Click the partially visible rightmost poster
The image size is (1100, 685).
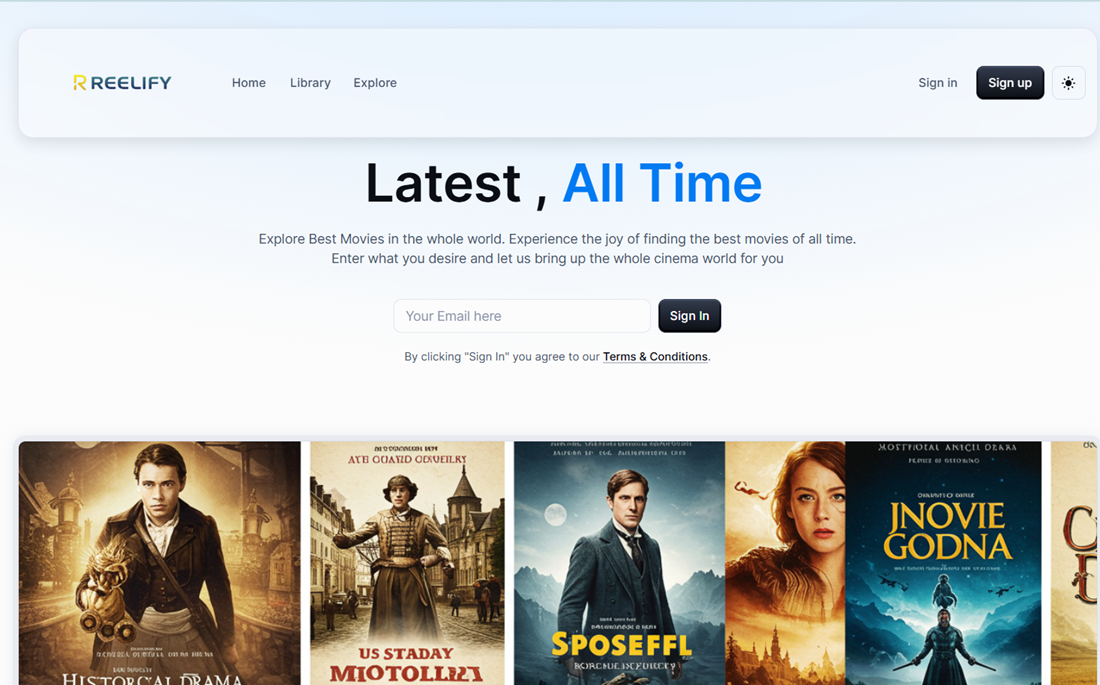click(1075, 563)
